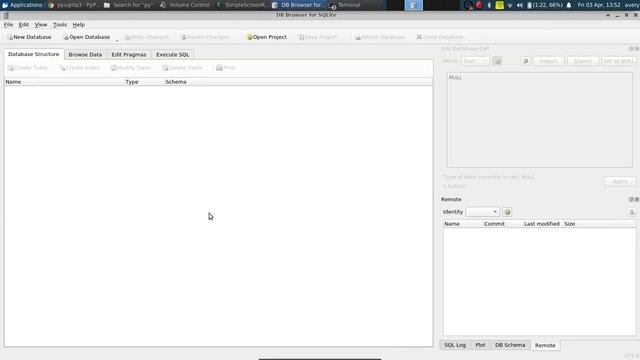This screenshot has height=360, width=640.
Task: Click the Open Project toolbar button
Action: point(267,37)
